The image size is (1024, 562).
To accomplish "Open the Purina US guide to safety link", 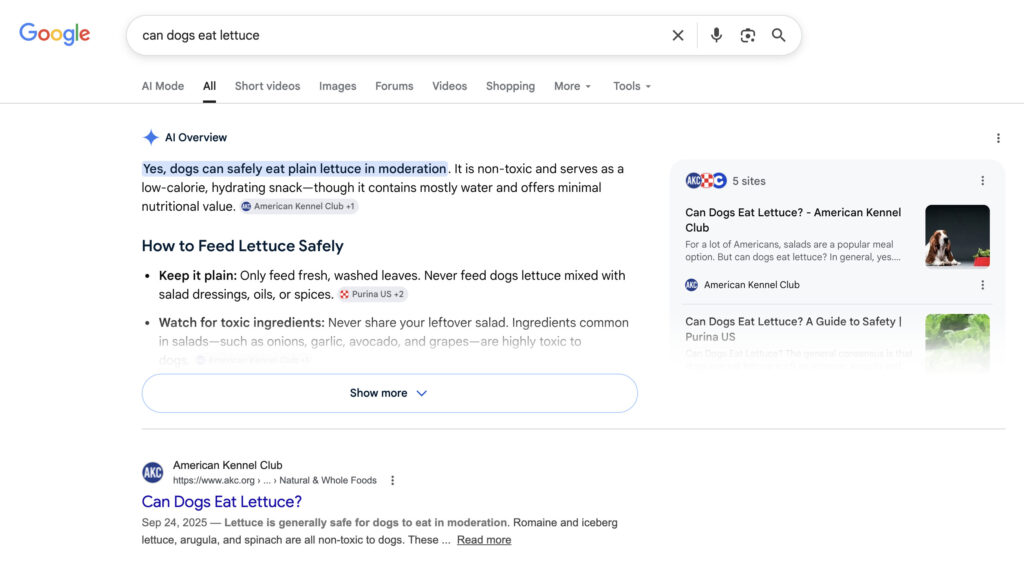I will 793,329.
